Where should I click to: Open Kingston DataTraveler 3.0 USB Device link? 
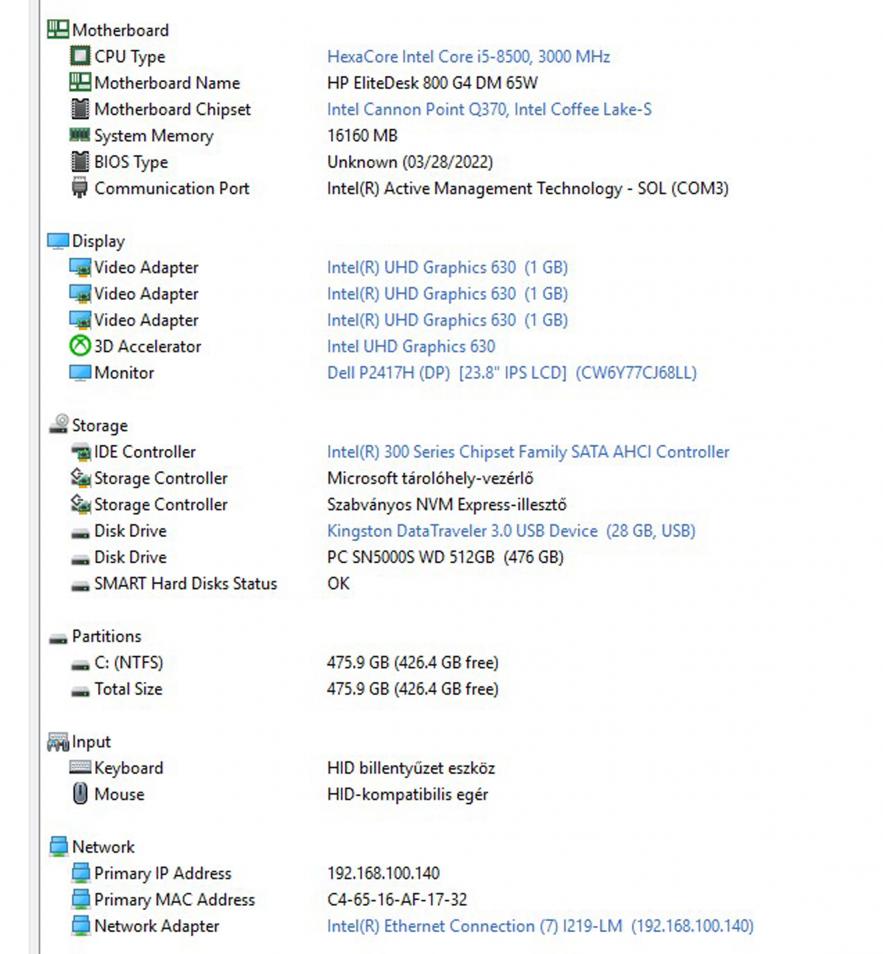click(511, 531)
